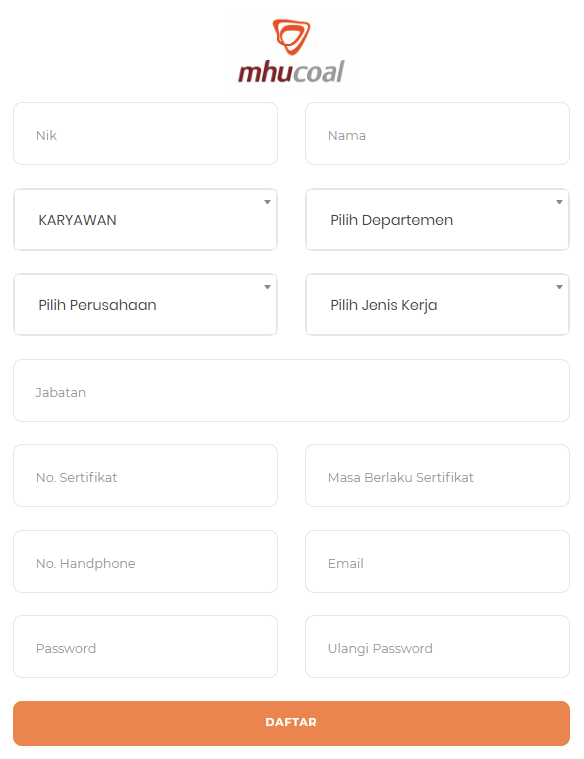This screenshot has width=584, height=759.
Task: Select the Pilih Perusahaan combo box
Action: pyautogui.click(x=145, y=304)
